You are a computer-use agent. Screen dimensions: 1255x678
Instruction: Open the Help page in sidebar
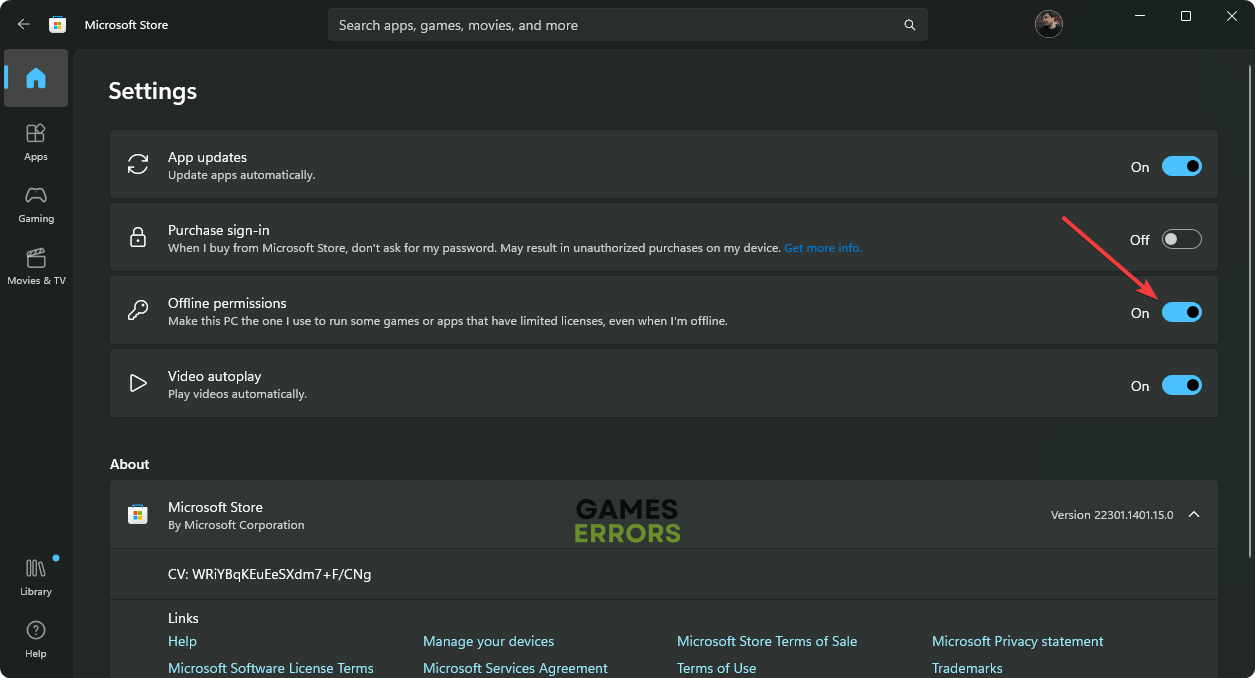click(36, 638)
